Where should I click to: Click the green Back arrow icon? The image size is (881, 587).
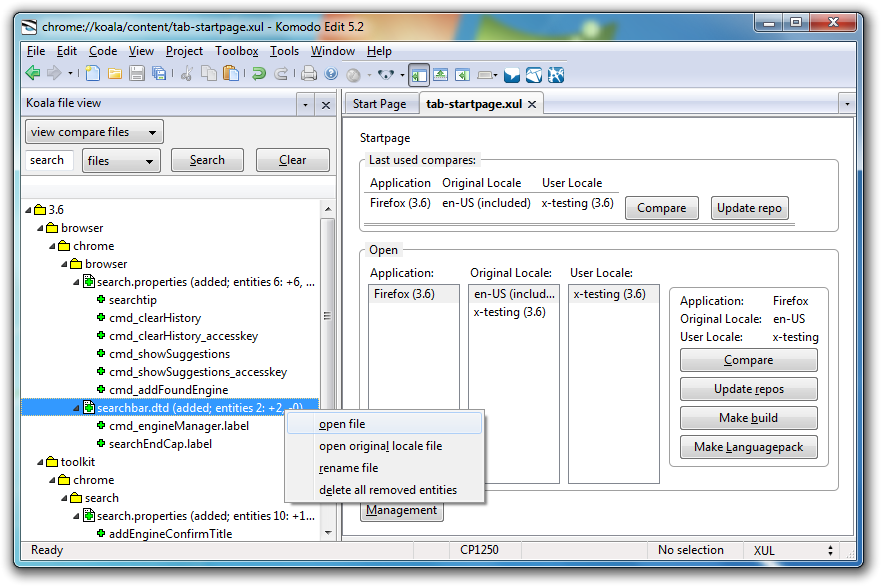pyautogui.click(x=33, y=73)
